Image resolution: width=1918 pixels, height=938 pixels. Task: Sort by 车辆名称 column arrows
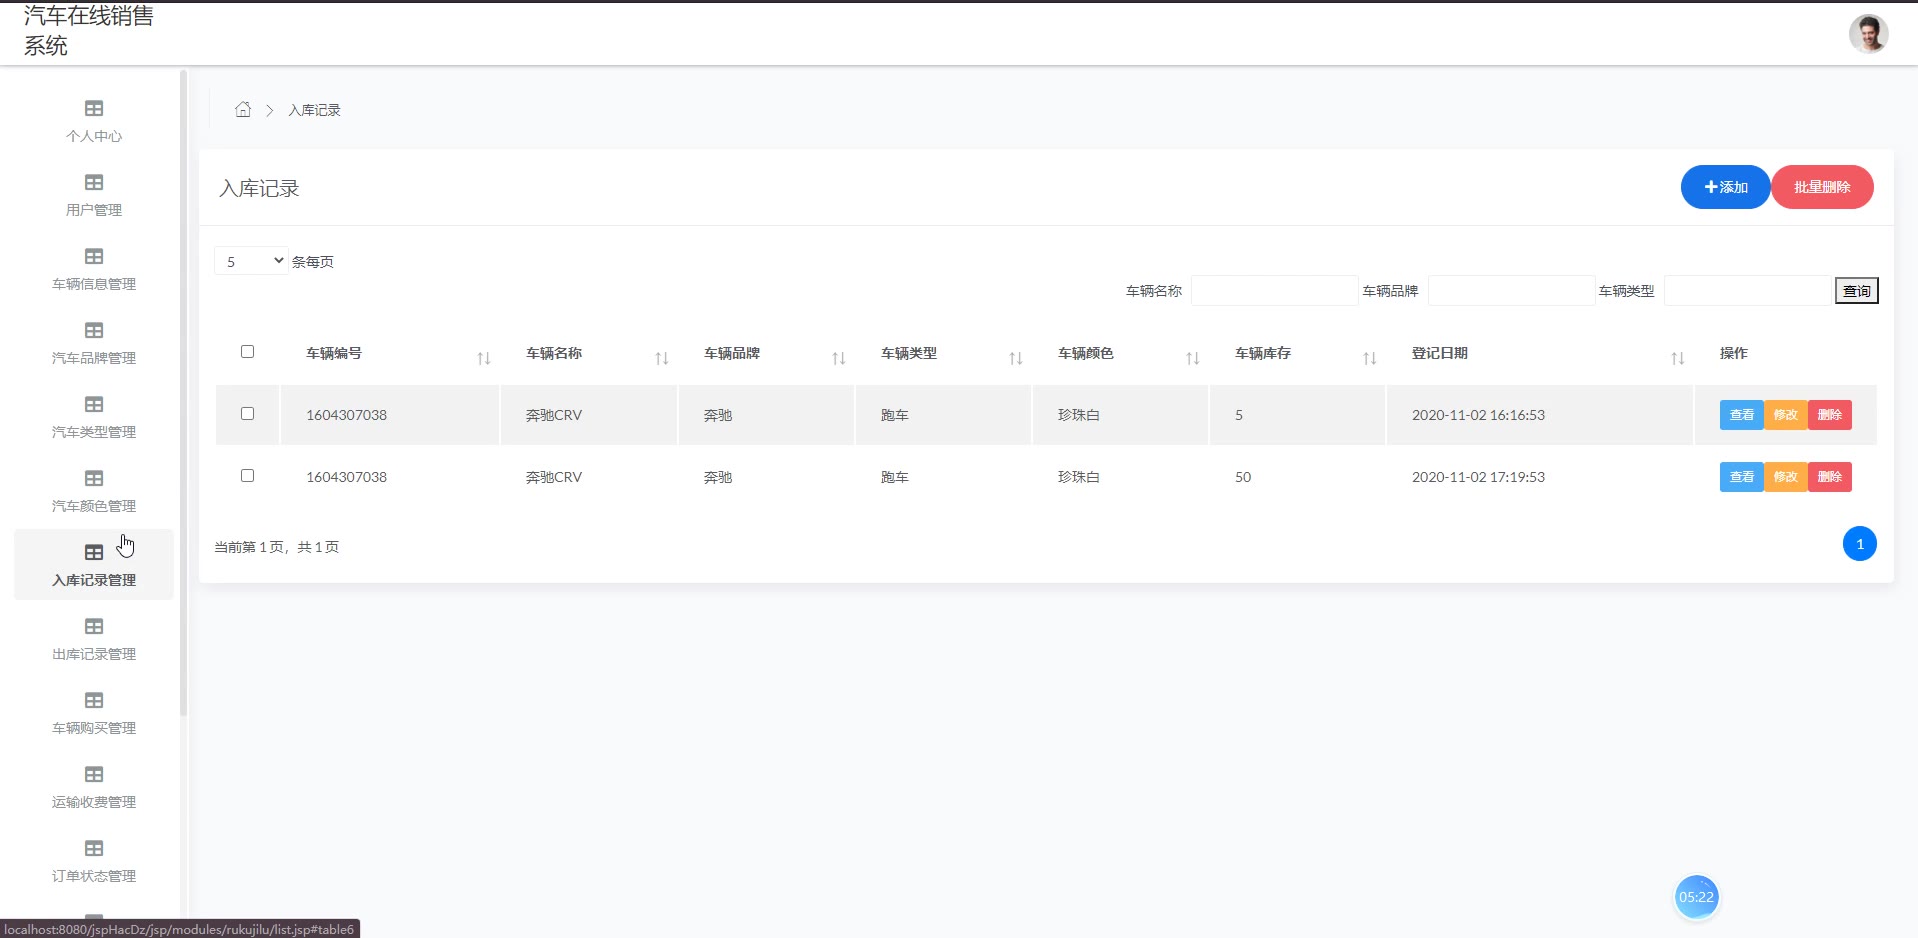tap(662, 358)
